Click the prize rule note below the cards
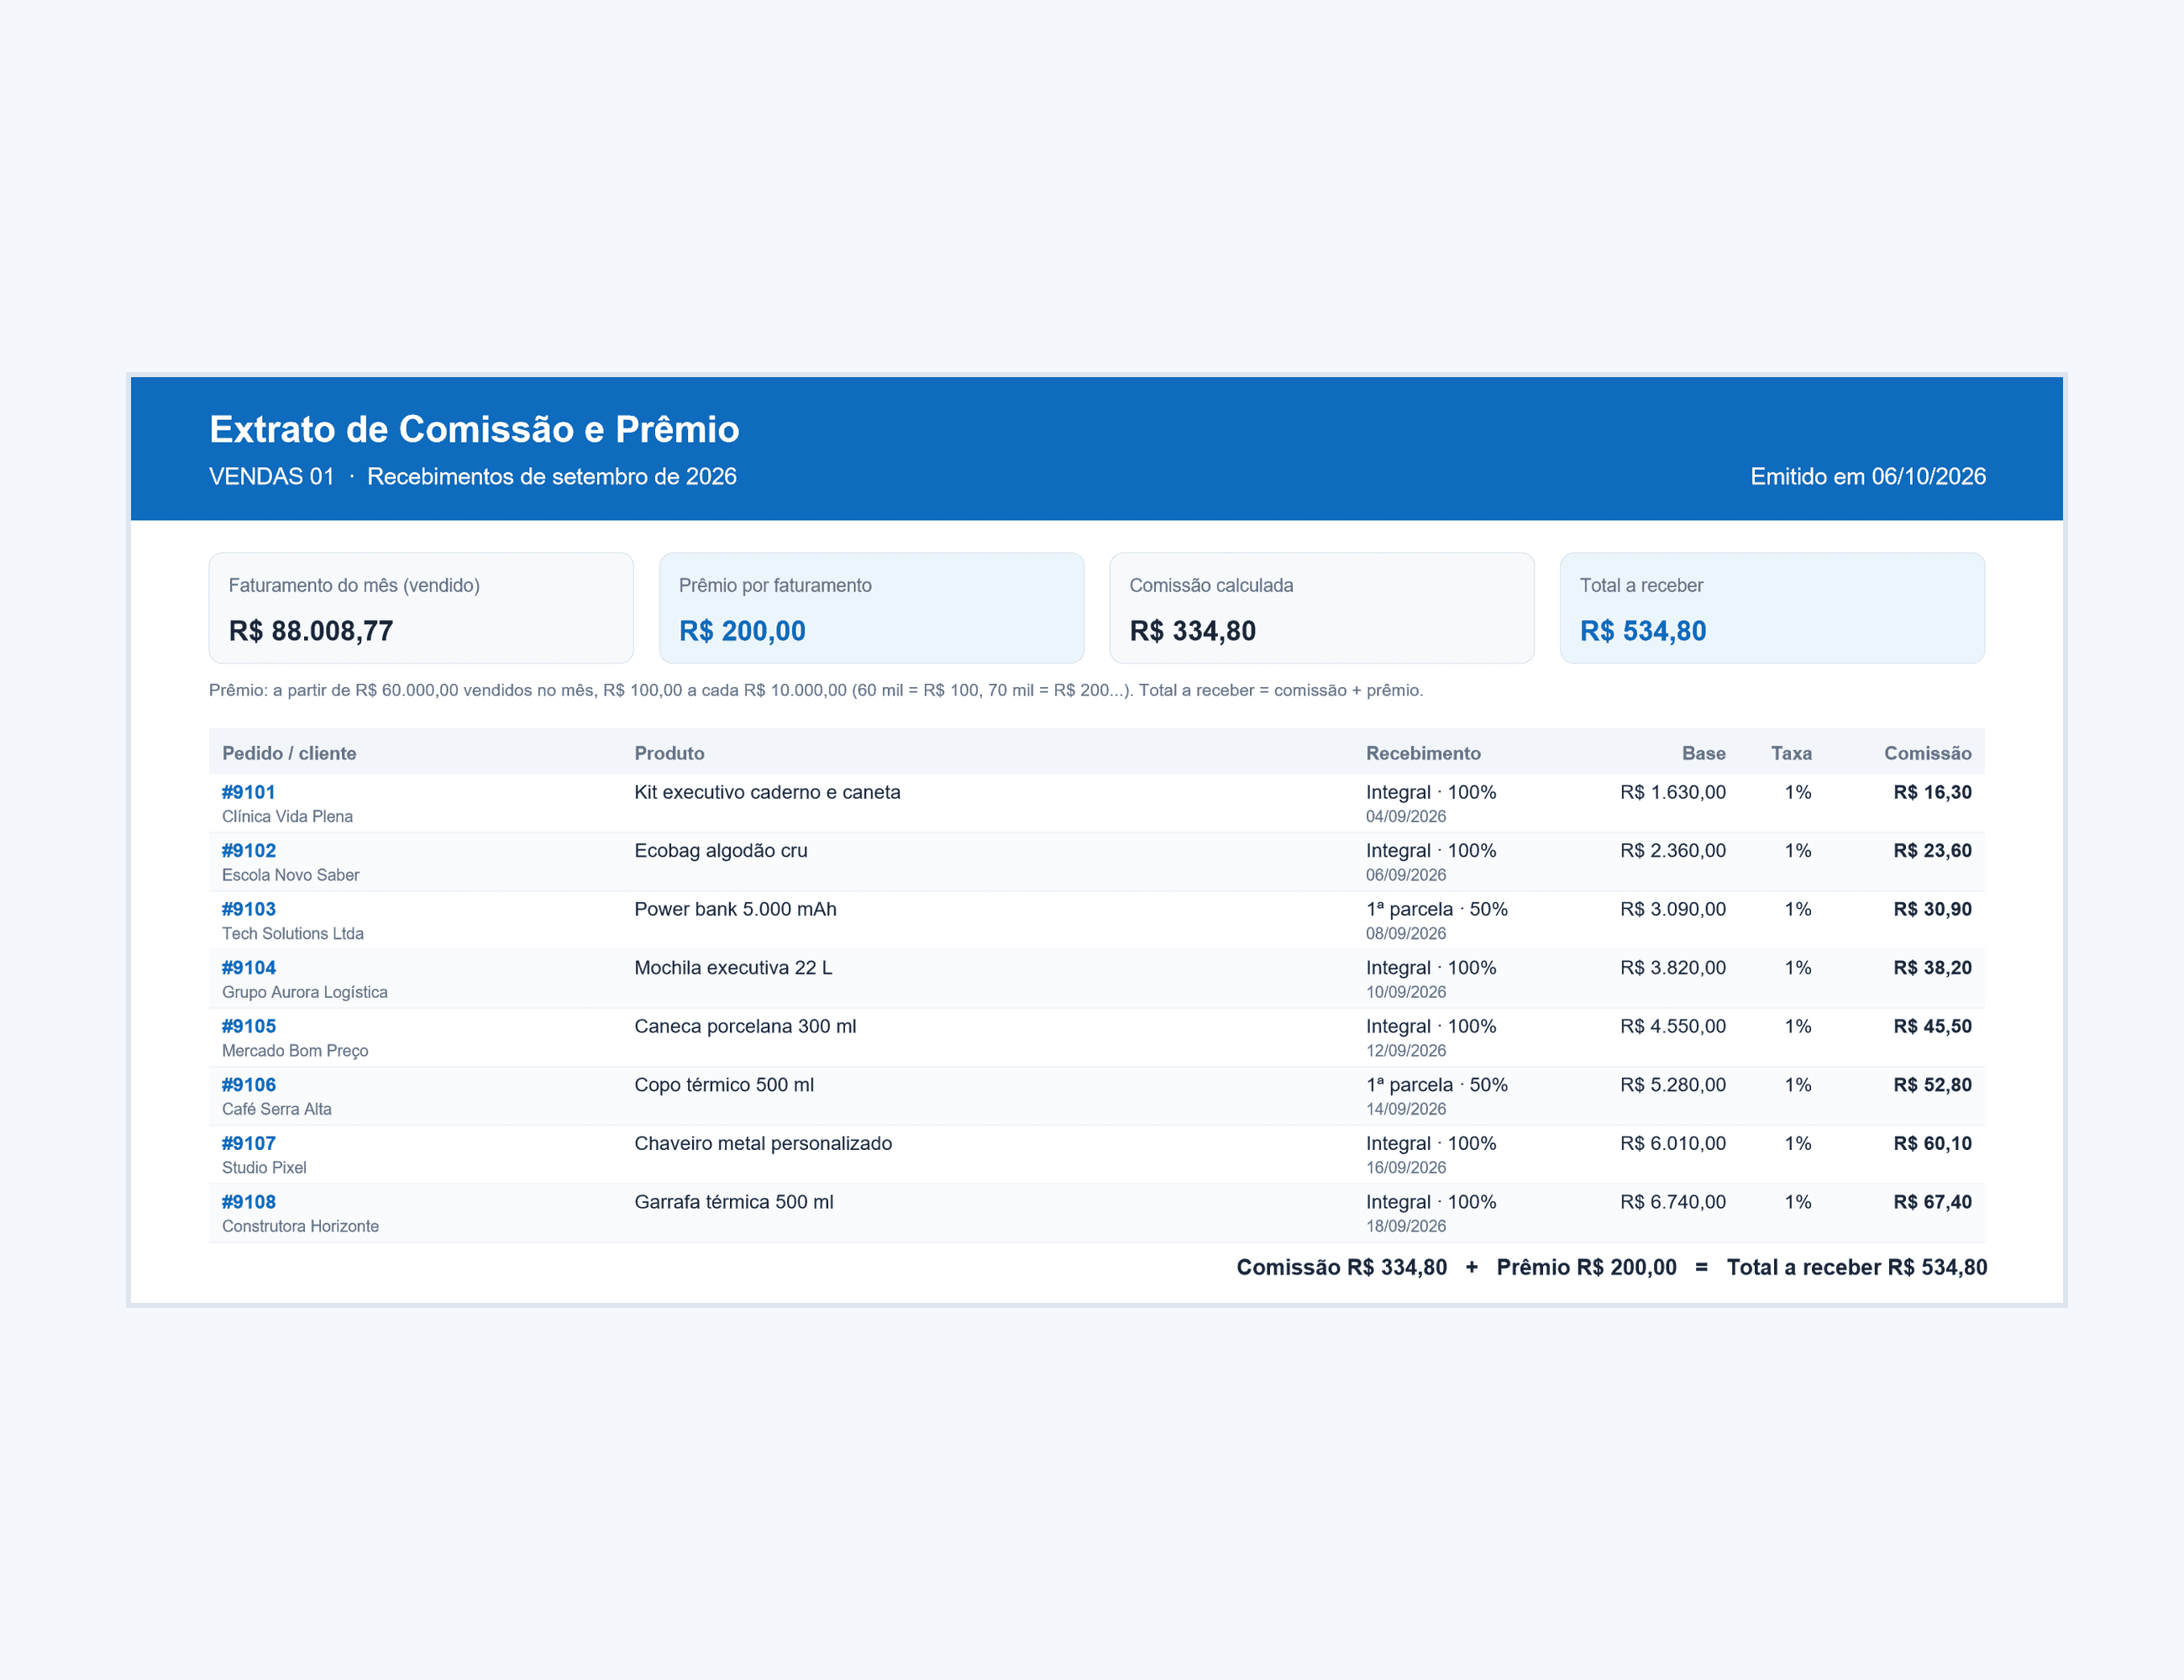Screen dimensions: 2184x1680 [815, 690]
